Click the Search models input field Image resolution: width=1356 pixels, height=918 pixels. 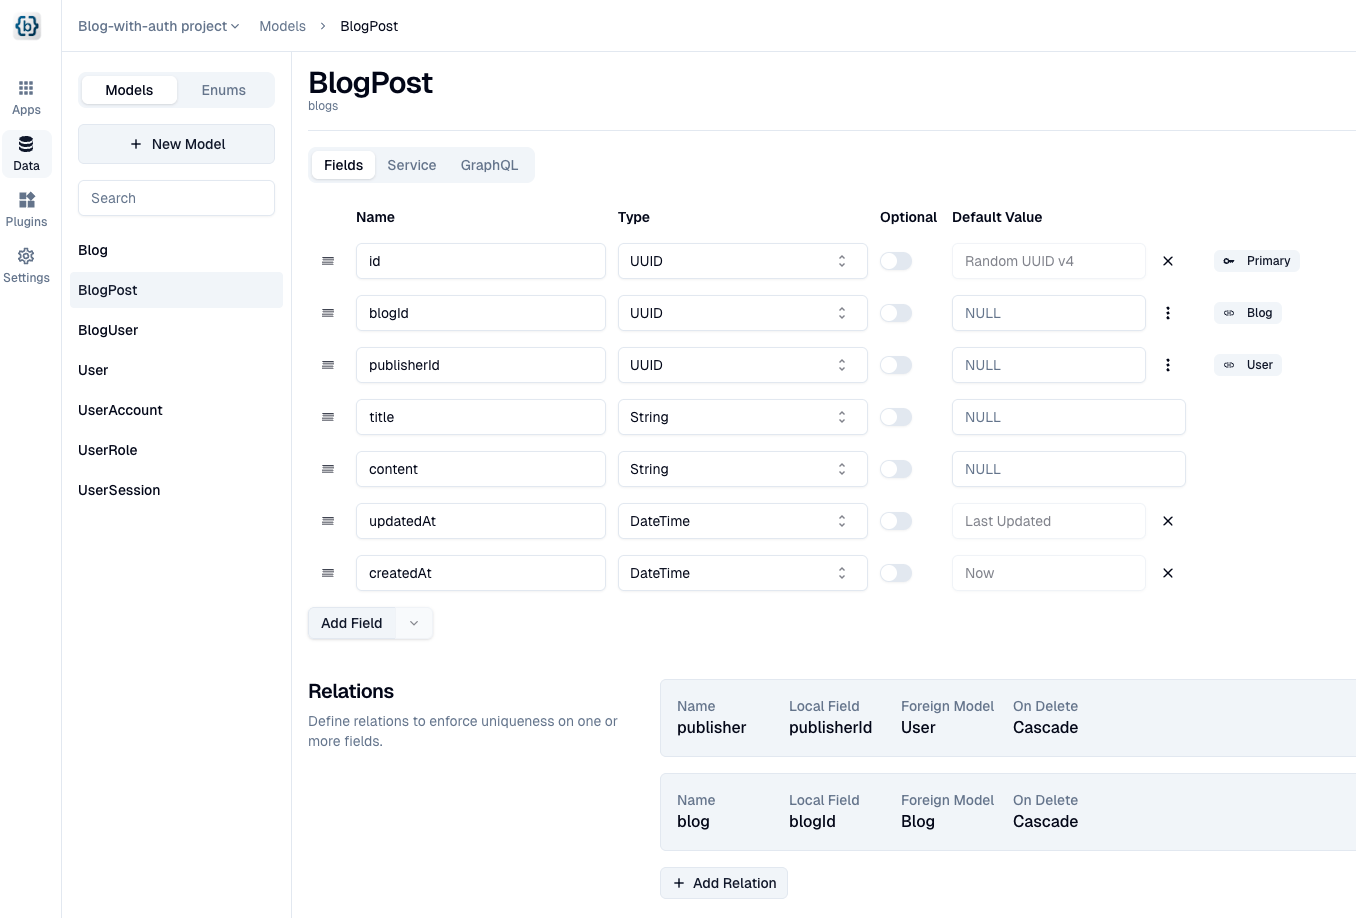pos(176,198)
